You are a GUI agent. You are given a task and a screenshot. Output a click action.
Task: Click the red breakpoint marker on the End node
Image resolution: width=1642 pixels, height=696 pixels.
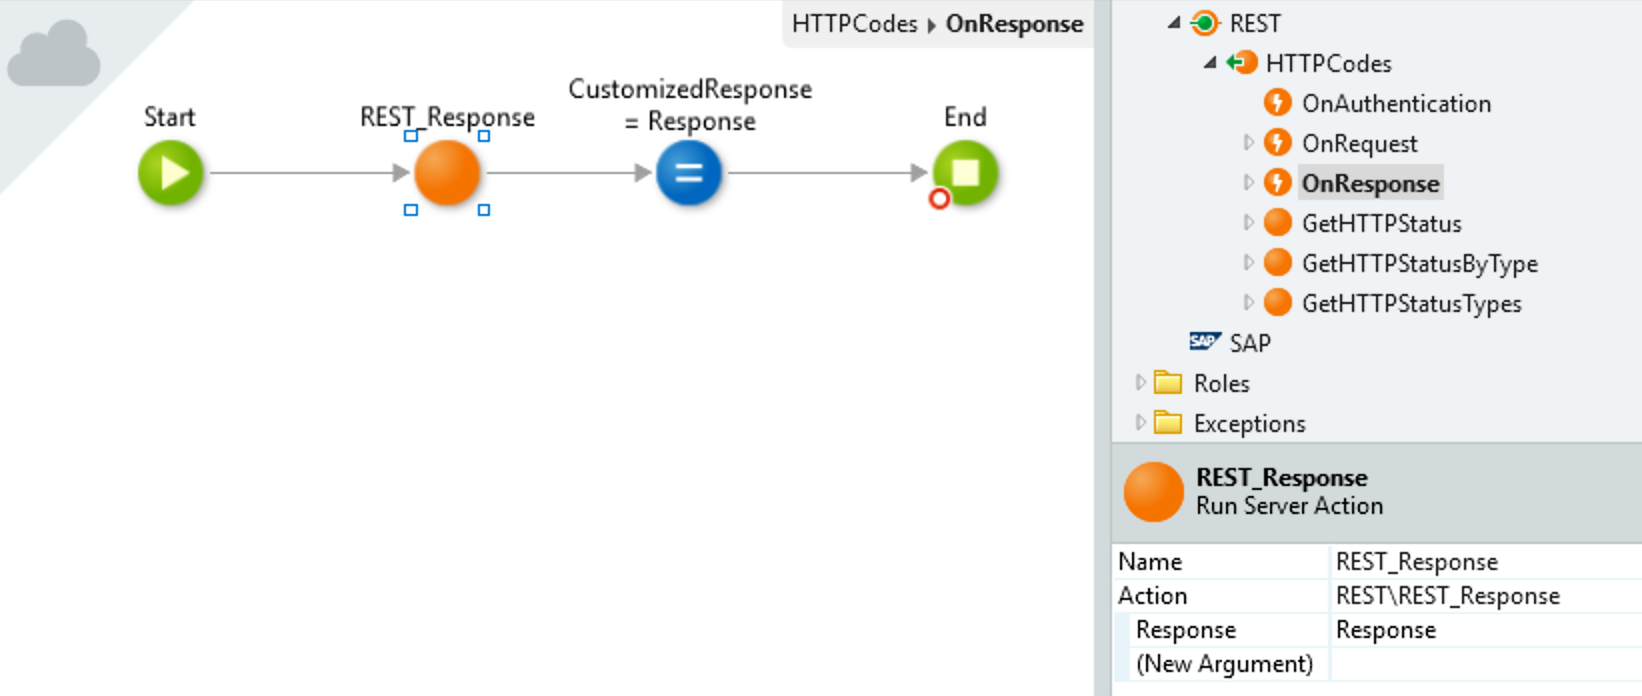(x=939, y=199)
